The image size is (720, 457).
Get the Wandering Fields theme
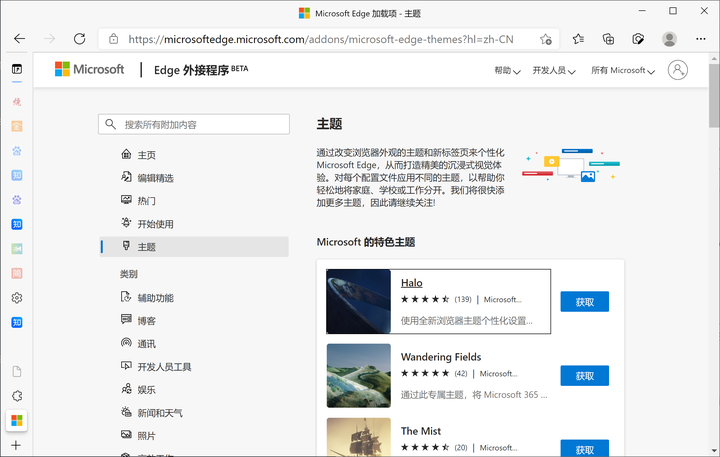point(585,376)
